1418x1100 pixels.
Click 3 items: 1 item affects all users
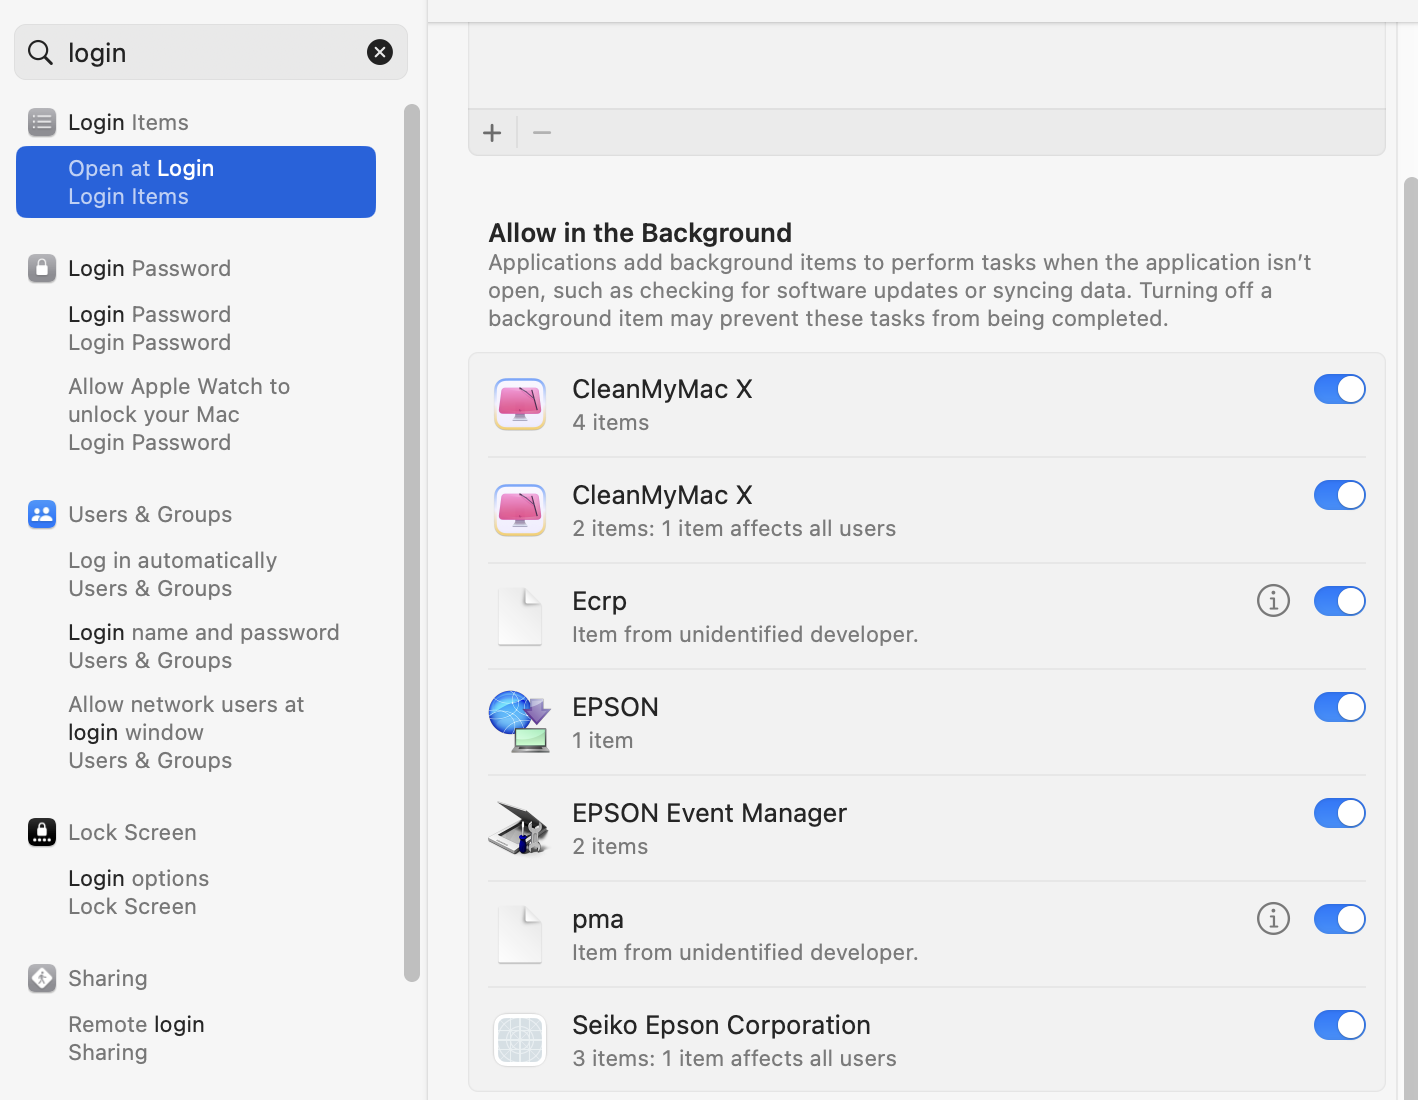click(734, 1058)
